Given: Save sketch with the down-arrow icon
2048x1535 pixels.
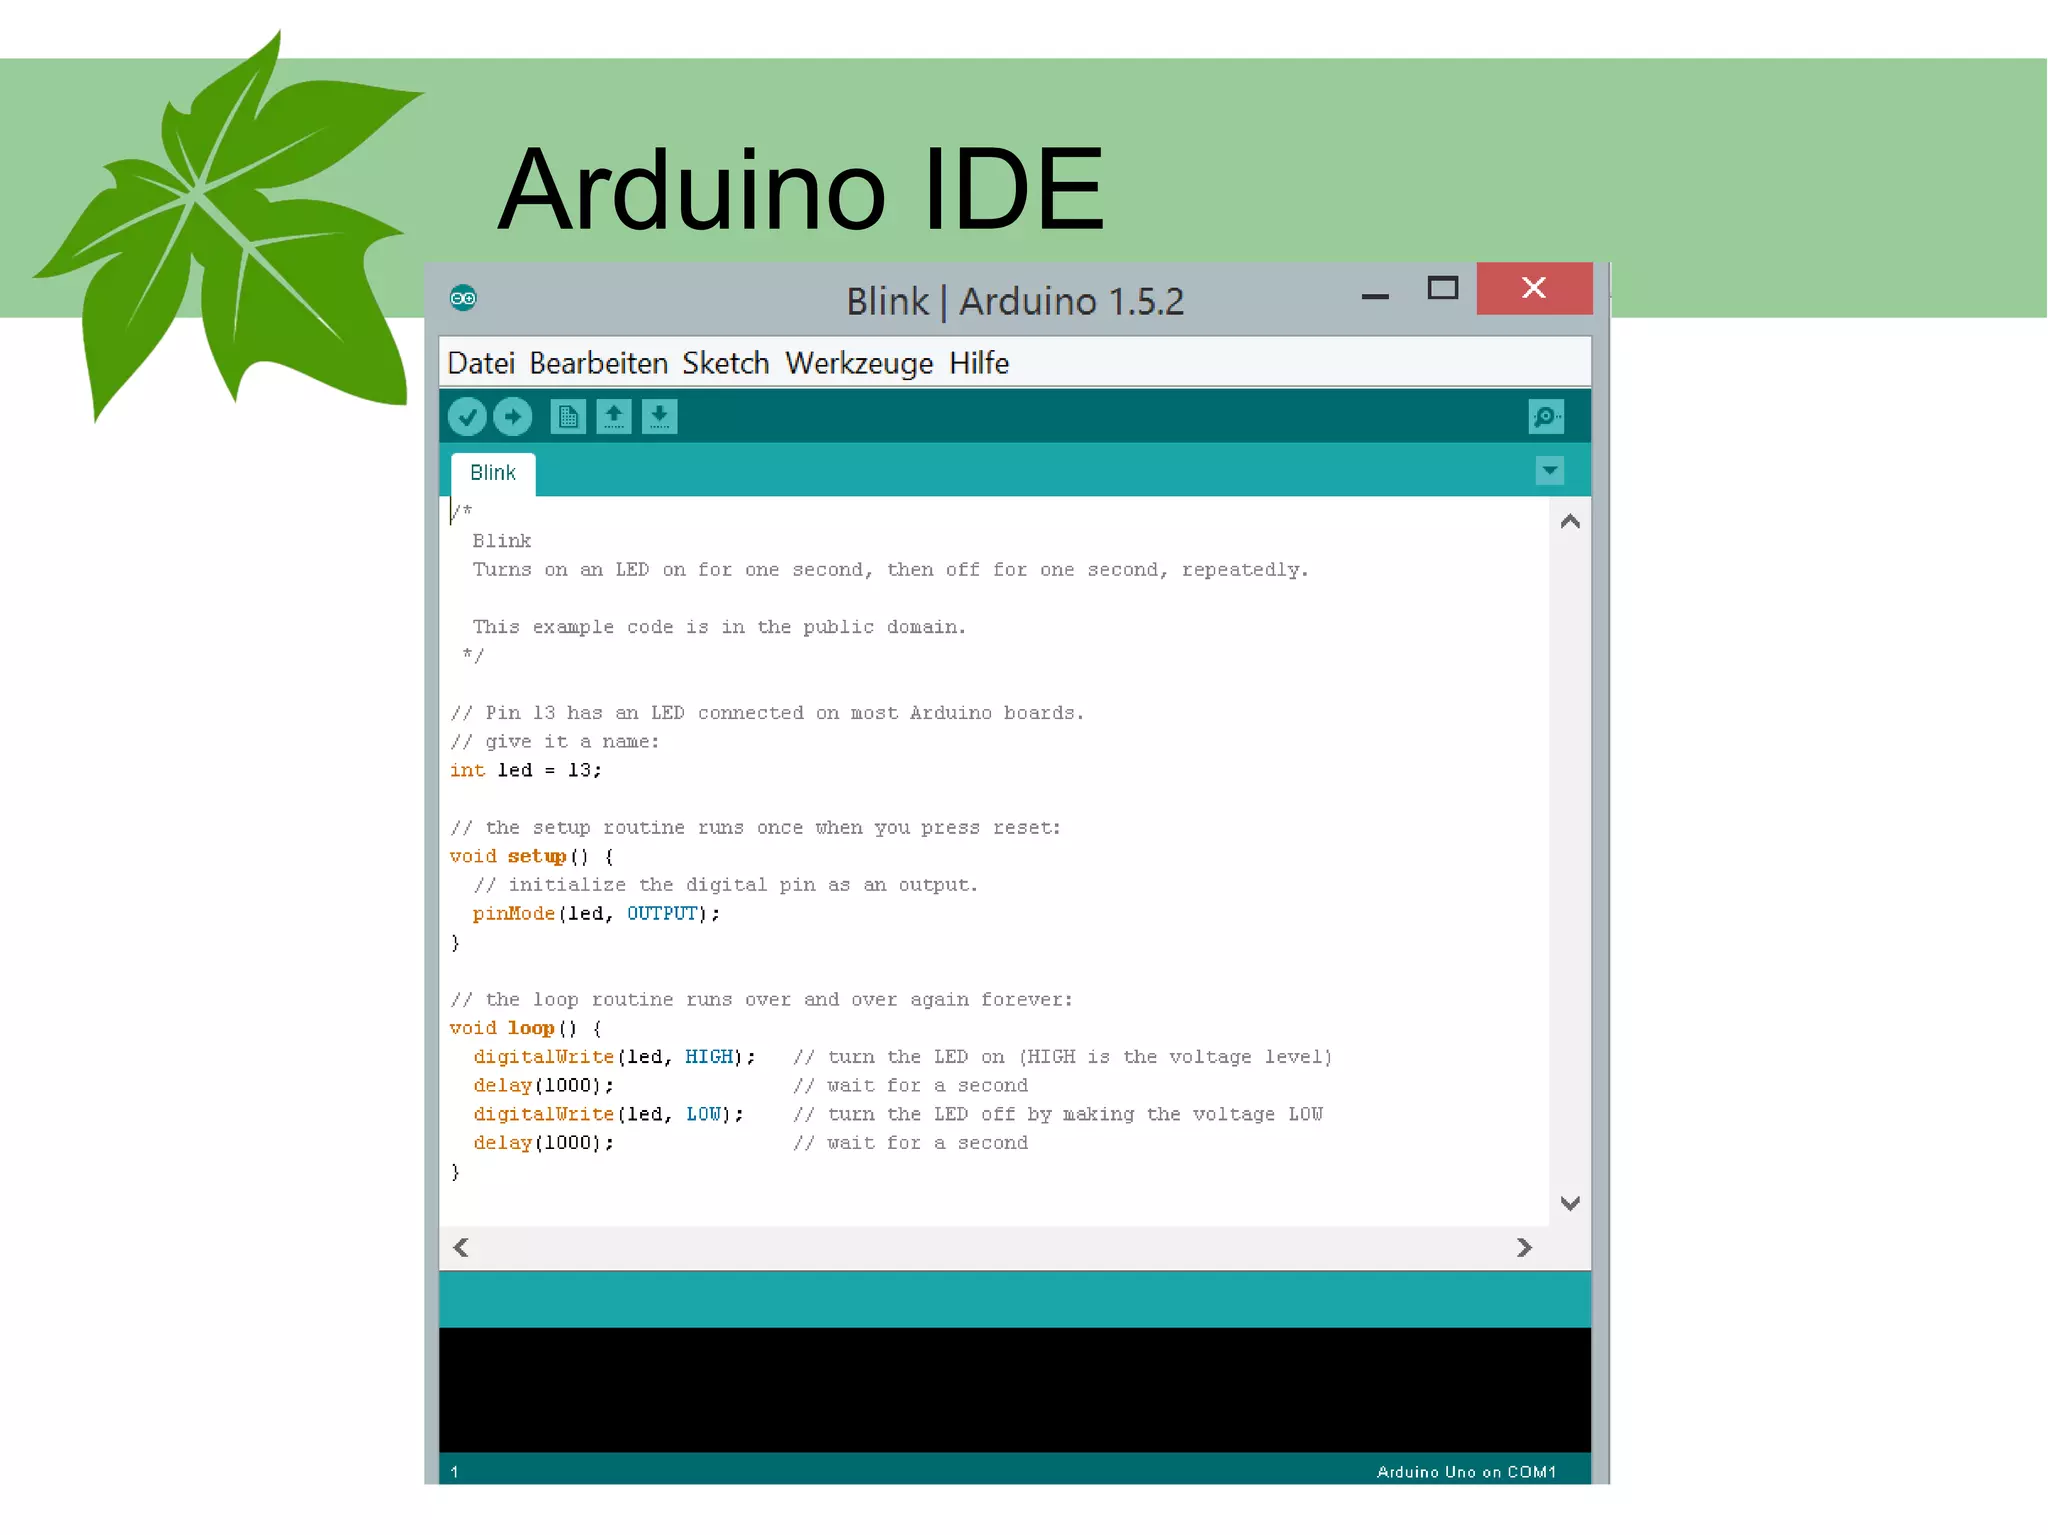Looking at the screenshot, I should click(x=660, y=416).
